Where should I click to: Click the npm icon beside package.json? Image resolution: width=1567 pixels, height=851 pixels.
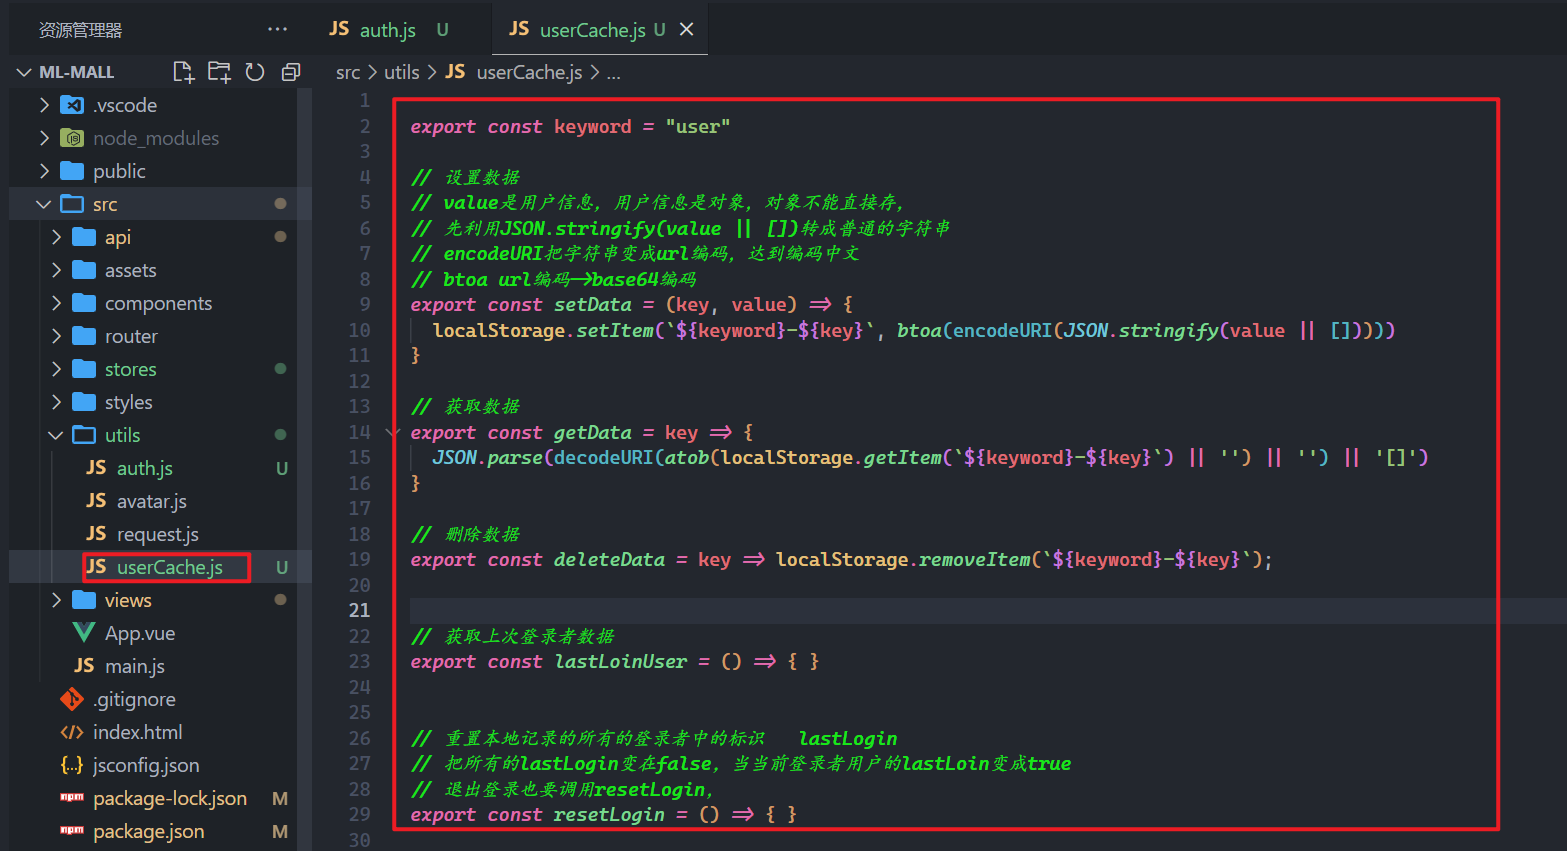pyautogui.click(x=72, y=830)
